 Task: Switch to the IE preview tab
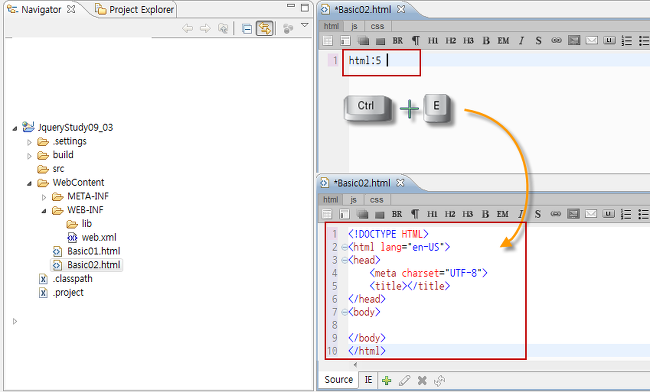click(x=368, y=380)
